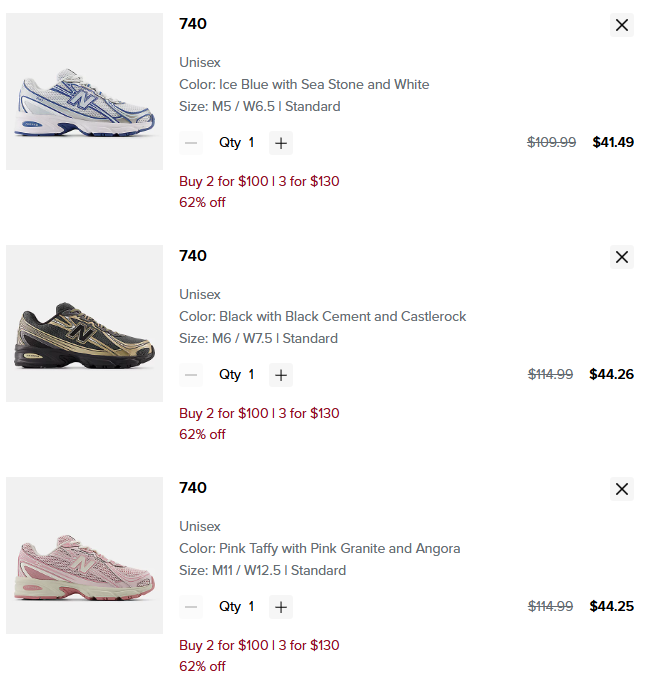Increase quantity of Ice Blue 740 sneakers

pyautogui.click(x=281, y=143)
